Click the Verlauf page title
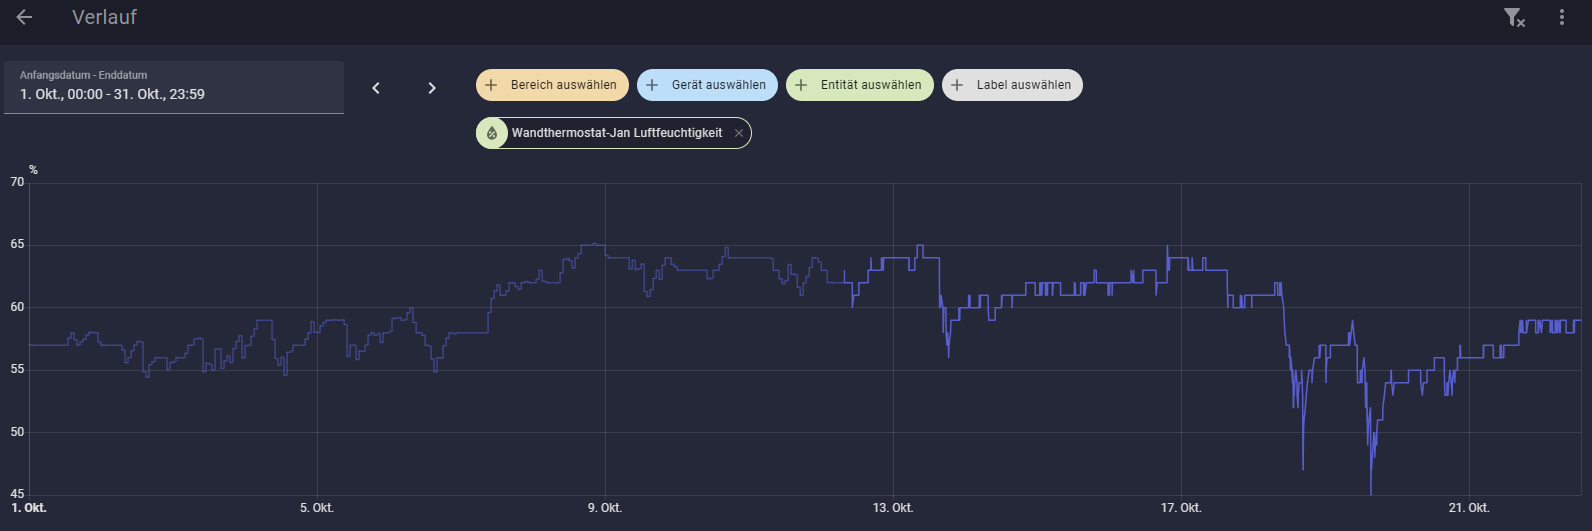The height and width of the screenshot is (531, 1592). pos(104,17)
